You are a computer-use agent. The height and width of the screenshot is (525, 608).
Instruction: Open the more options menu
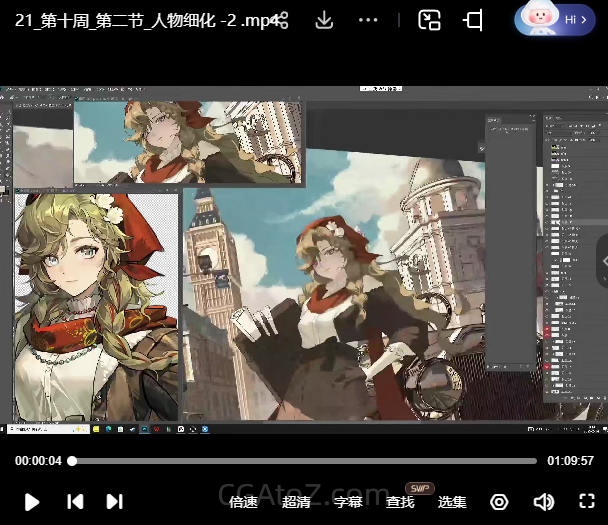368,20
